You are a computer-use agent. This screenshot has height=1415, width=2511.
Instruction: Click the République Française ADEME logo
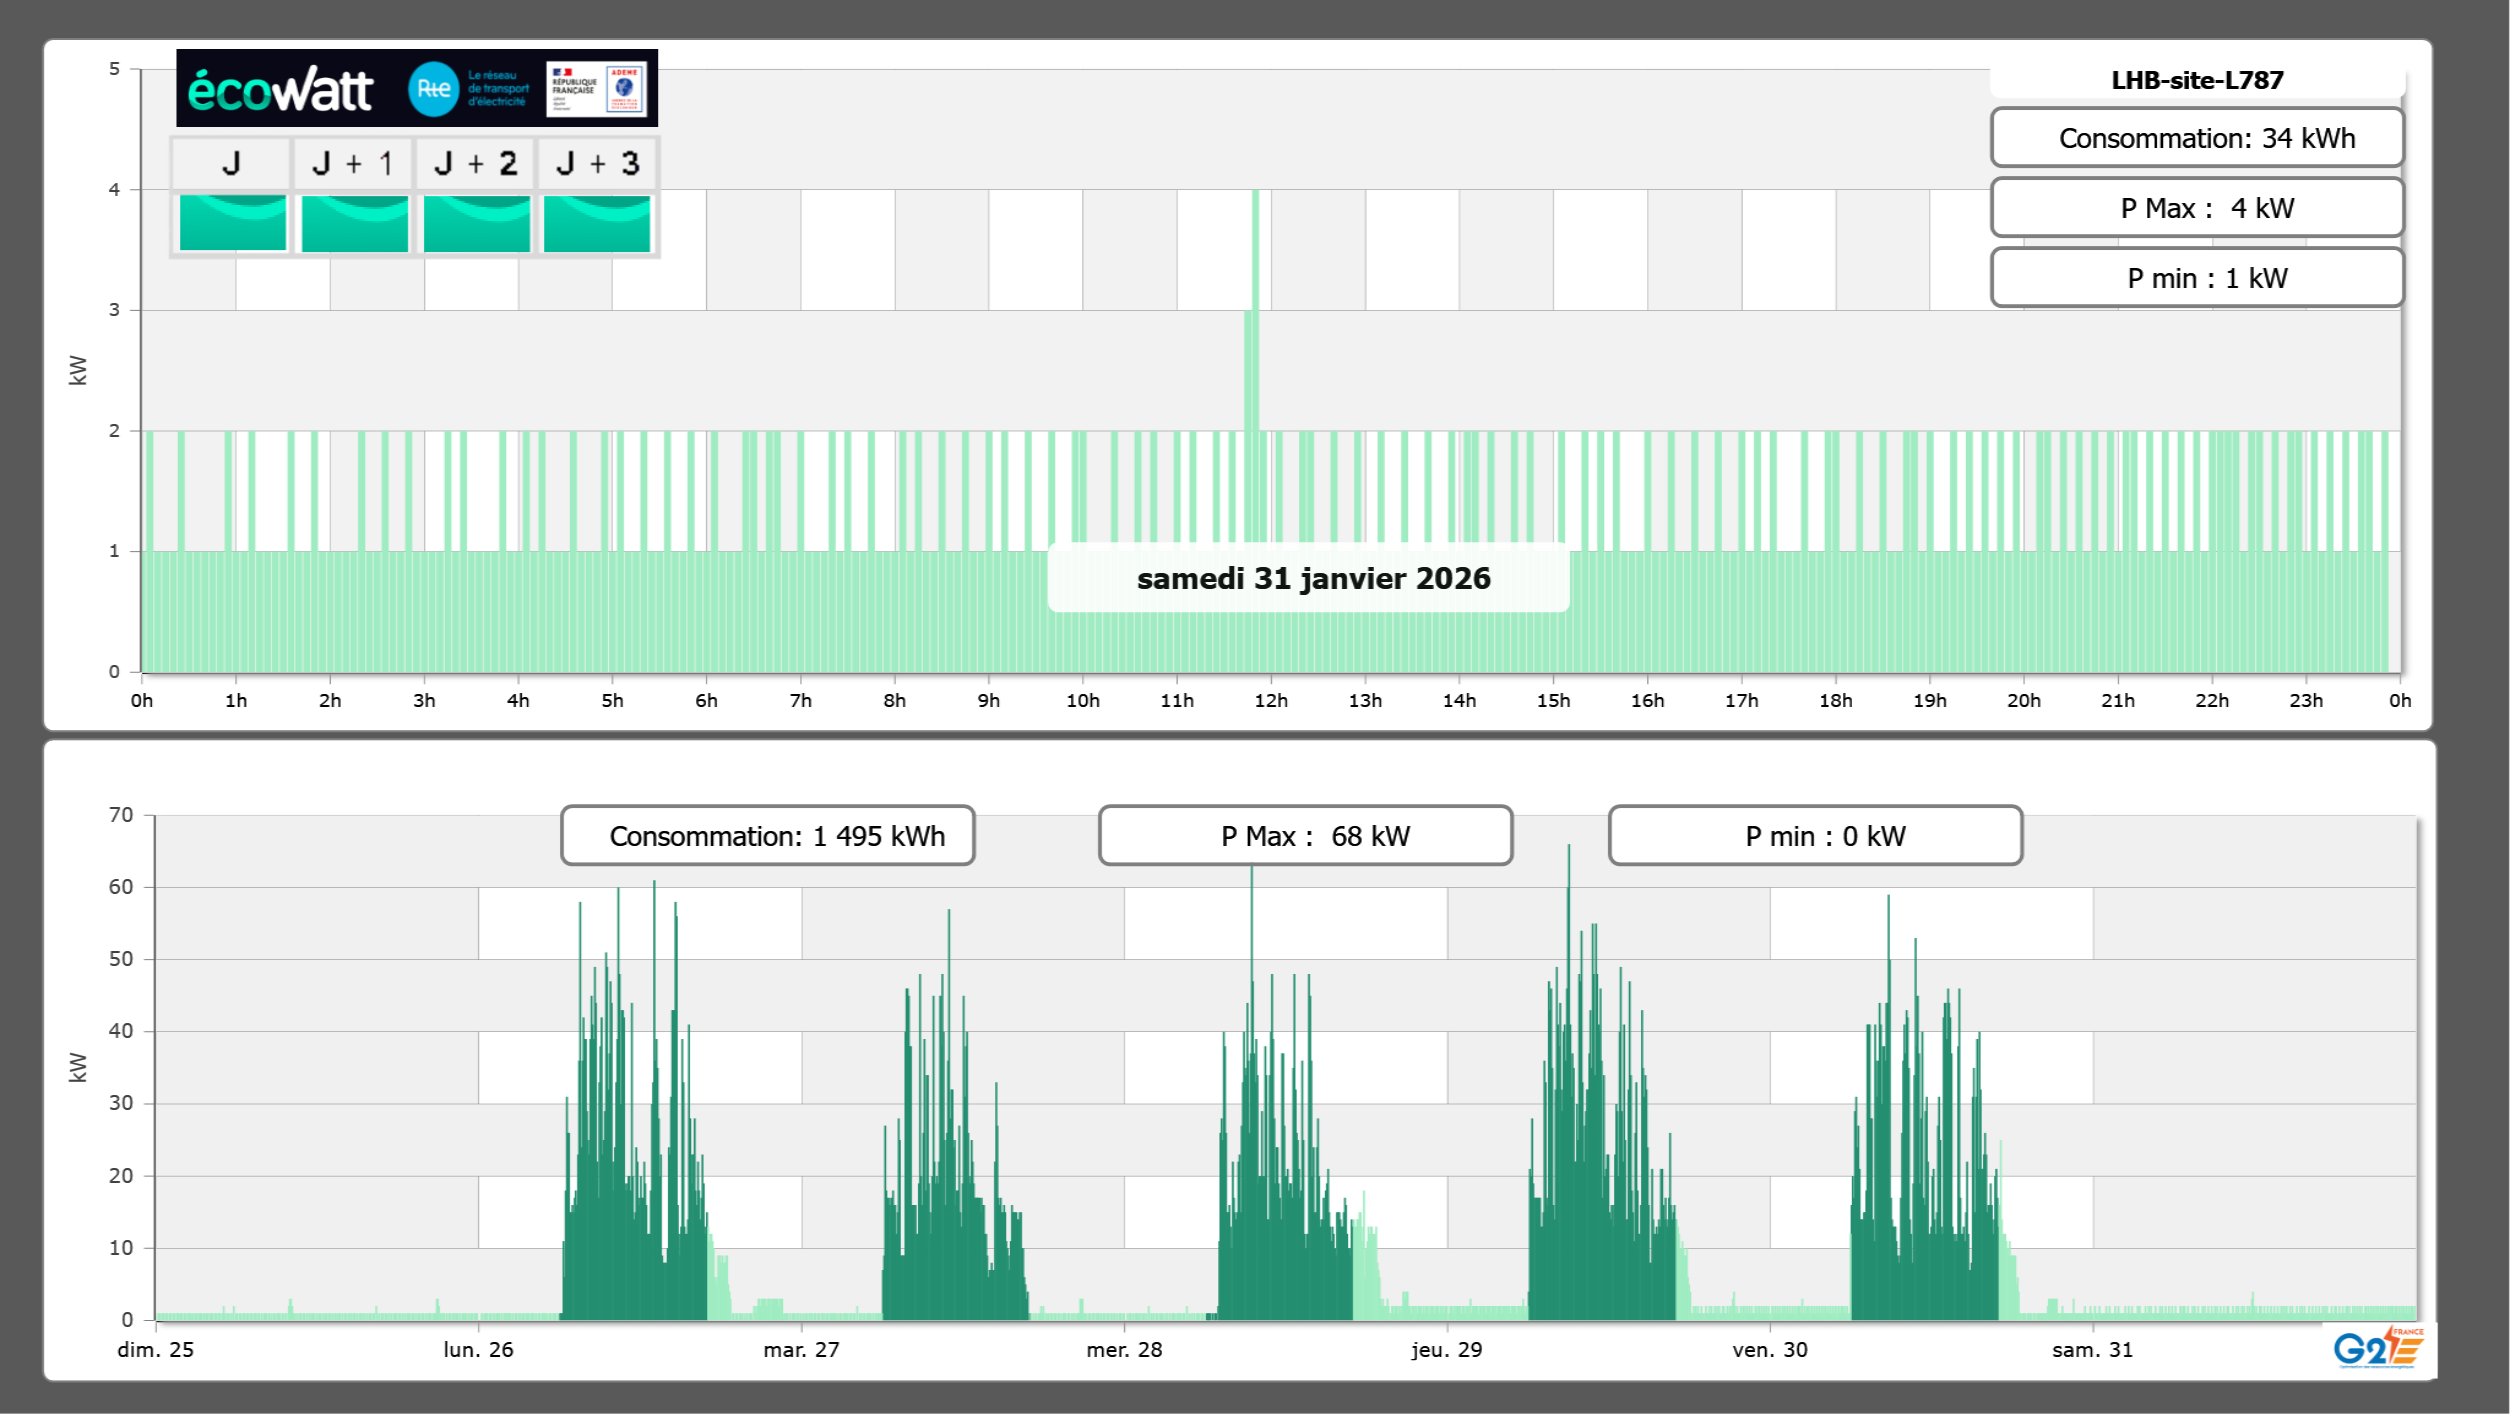[597, 89]
